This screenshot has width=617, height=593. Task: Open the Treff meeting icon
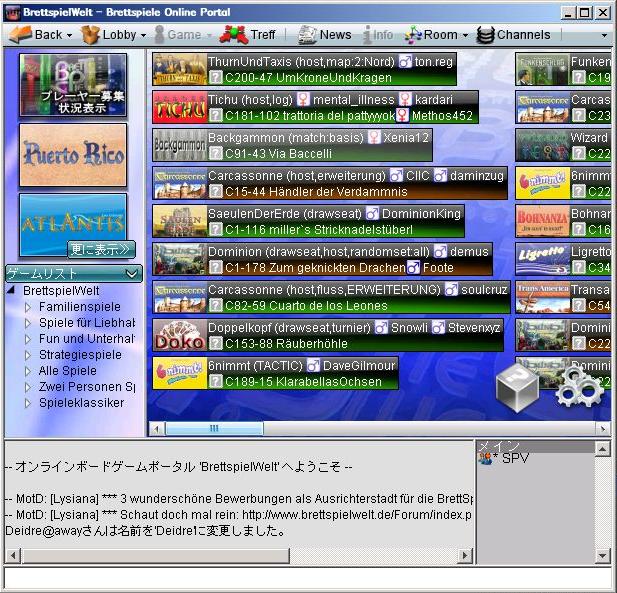tap(233, 34)
